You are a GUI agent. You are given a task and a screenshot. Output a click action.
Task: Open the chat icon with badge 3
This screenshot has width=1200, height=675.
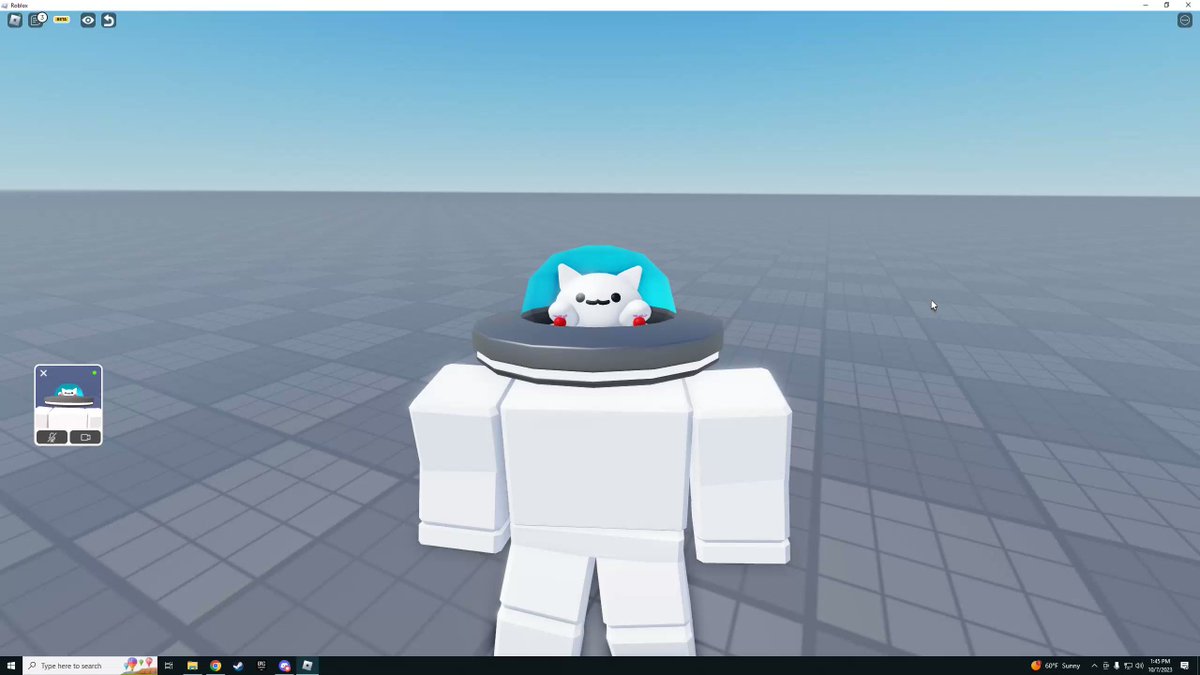coord(37,20)
